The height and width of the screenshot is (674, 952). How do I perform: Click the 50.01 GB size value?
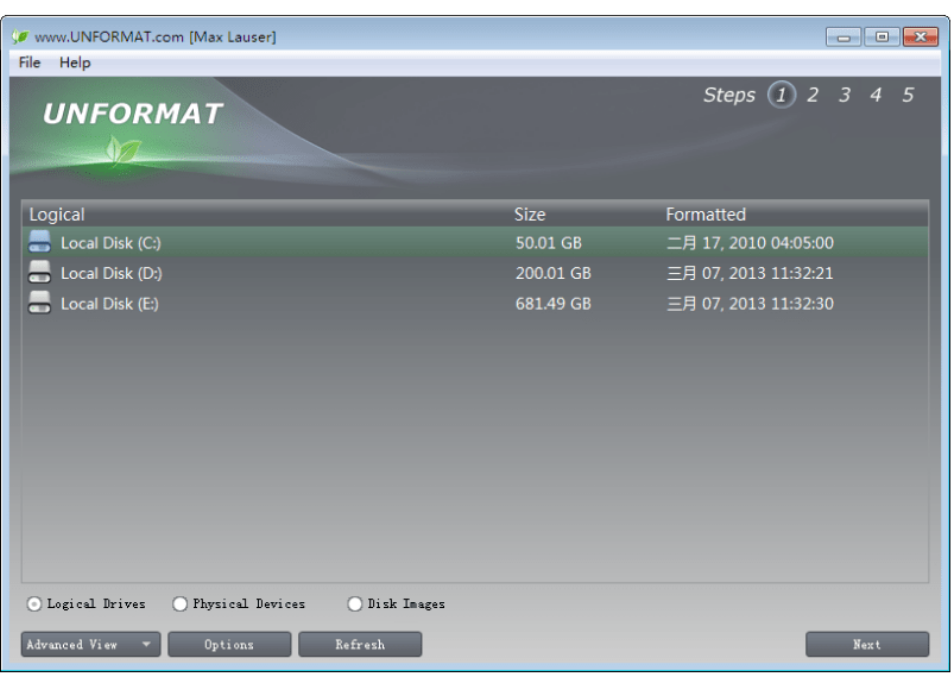(x=549, y=243)
